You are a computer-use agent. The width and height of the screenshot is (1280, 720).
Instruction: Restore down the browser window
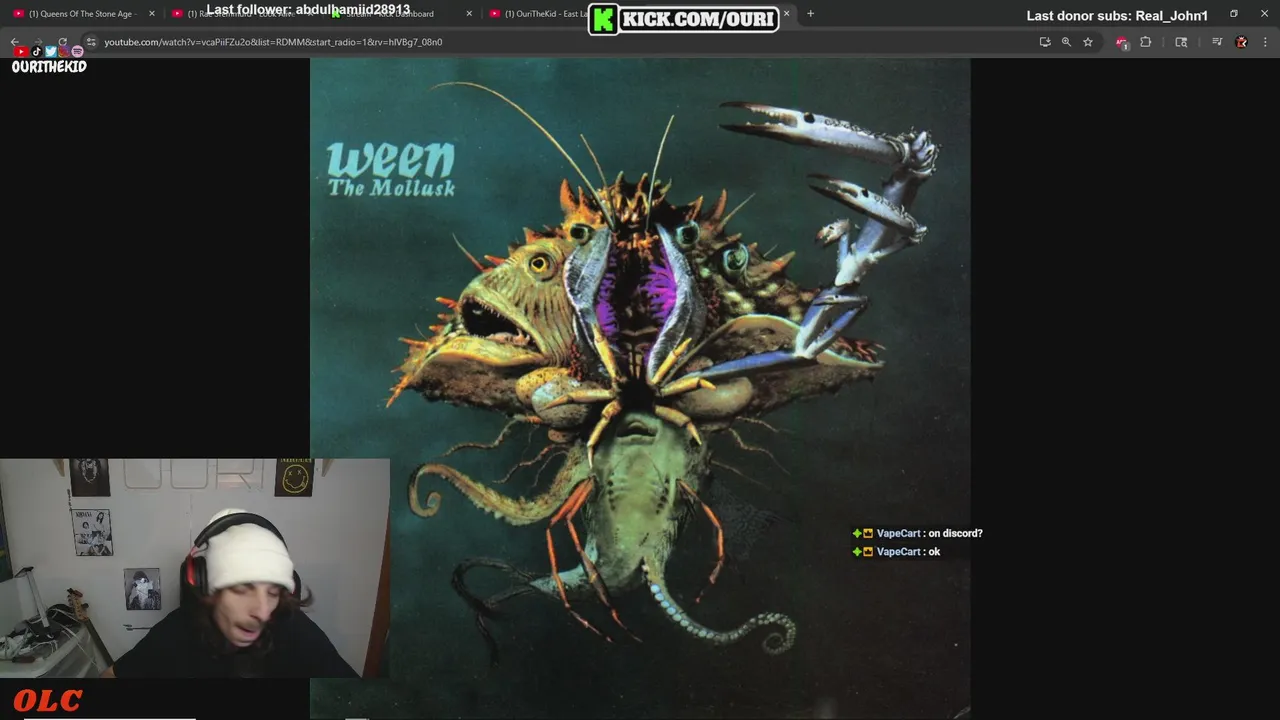pos(1234,14)
